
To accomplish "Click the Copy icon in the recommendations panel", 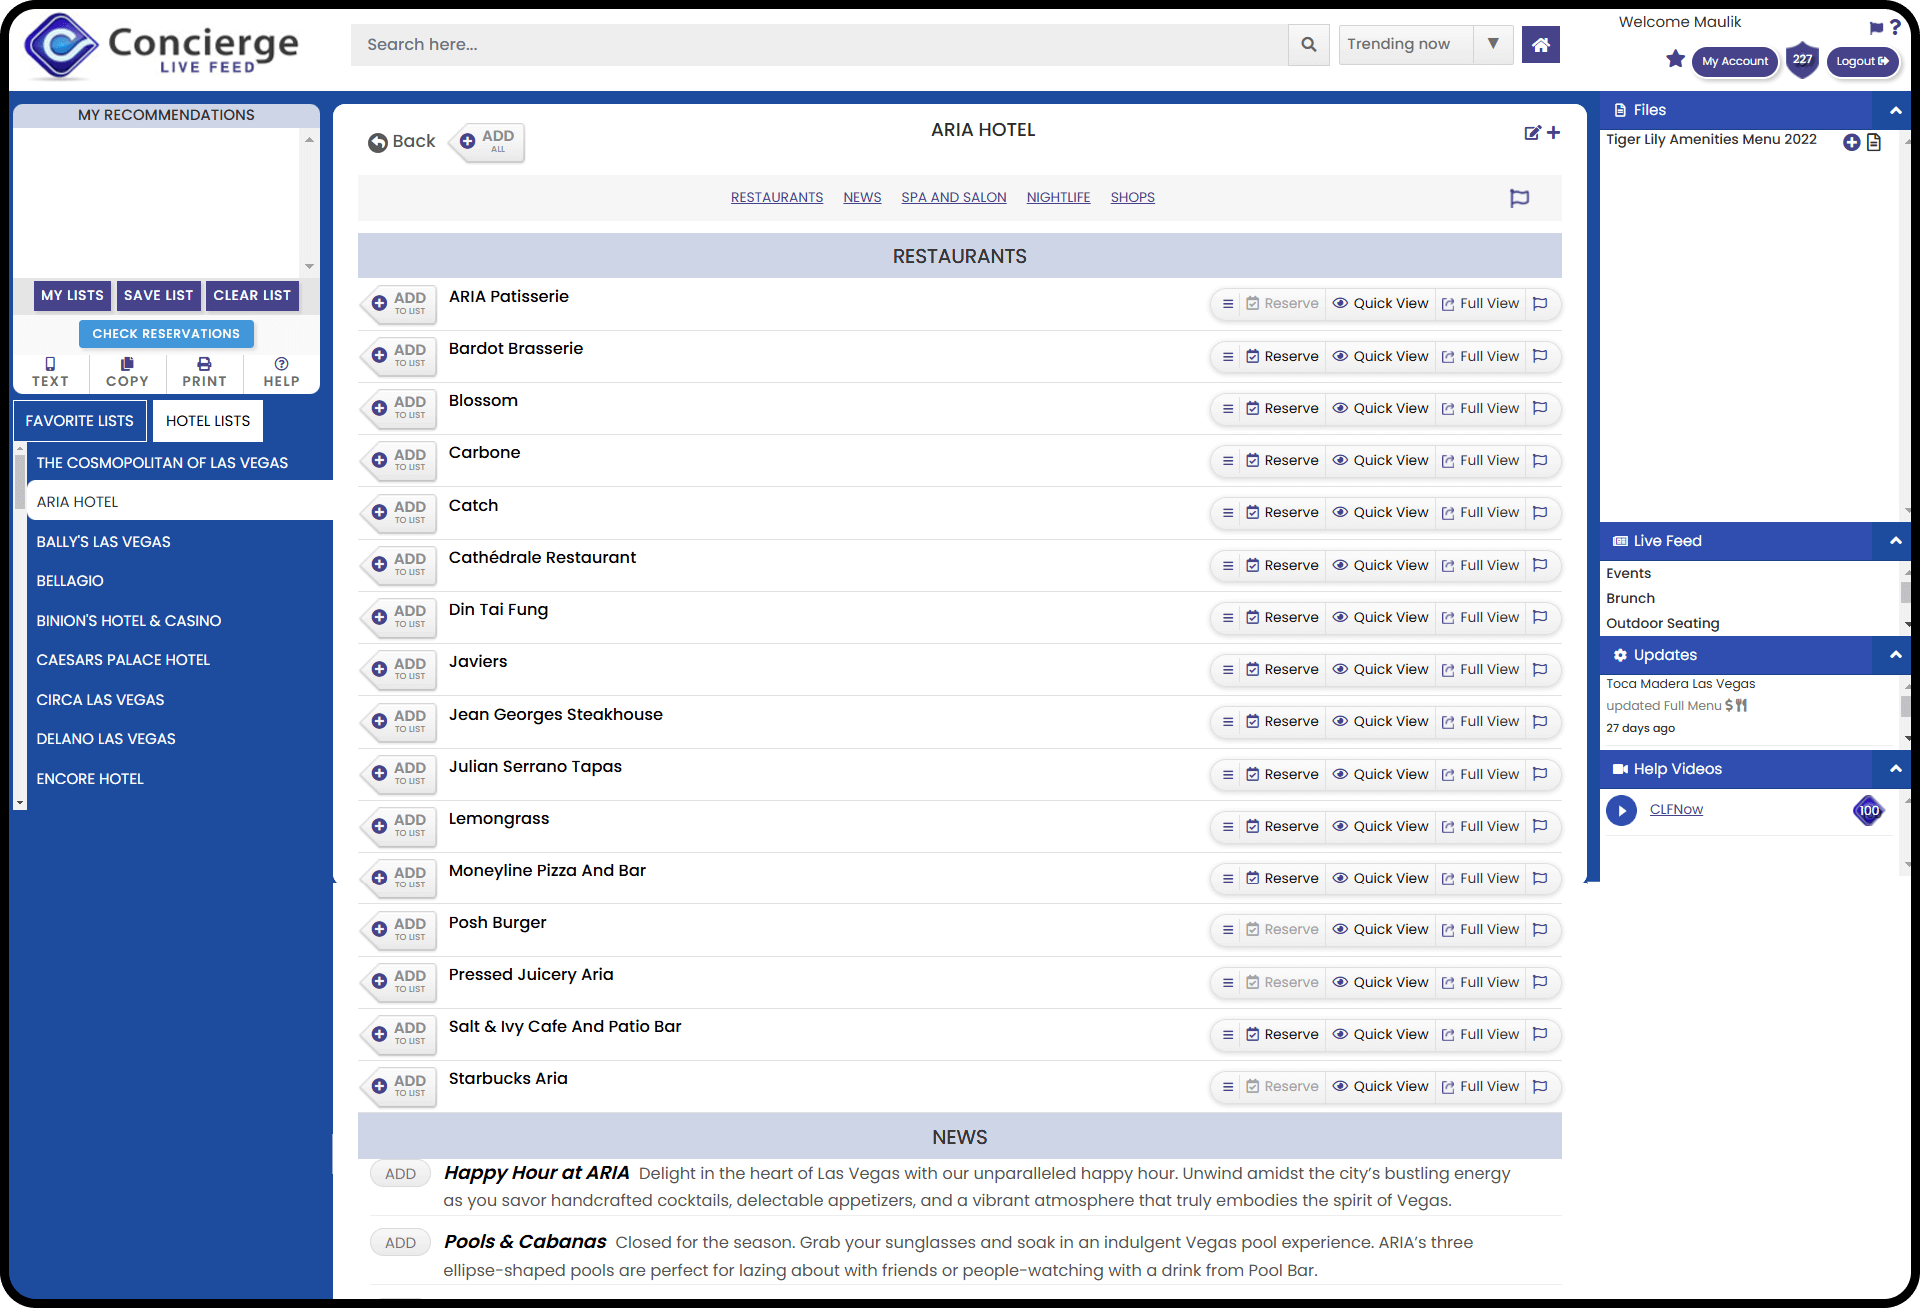I will (x=127, y=364).
